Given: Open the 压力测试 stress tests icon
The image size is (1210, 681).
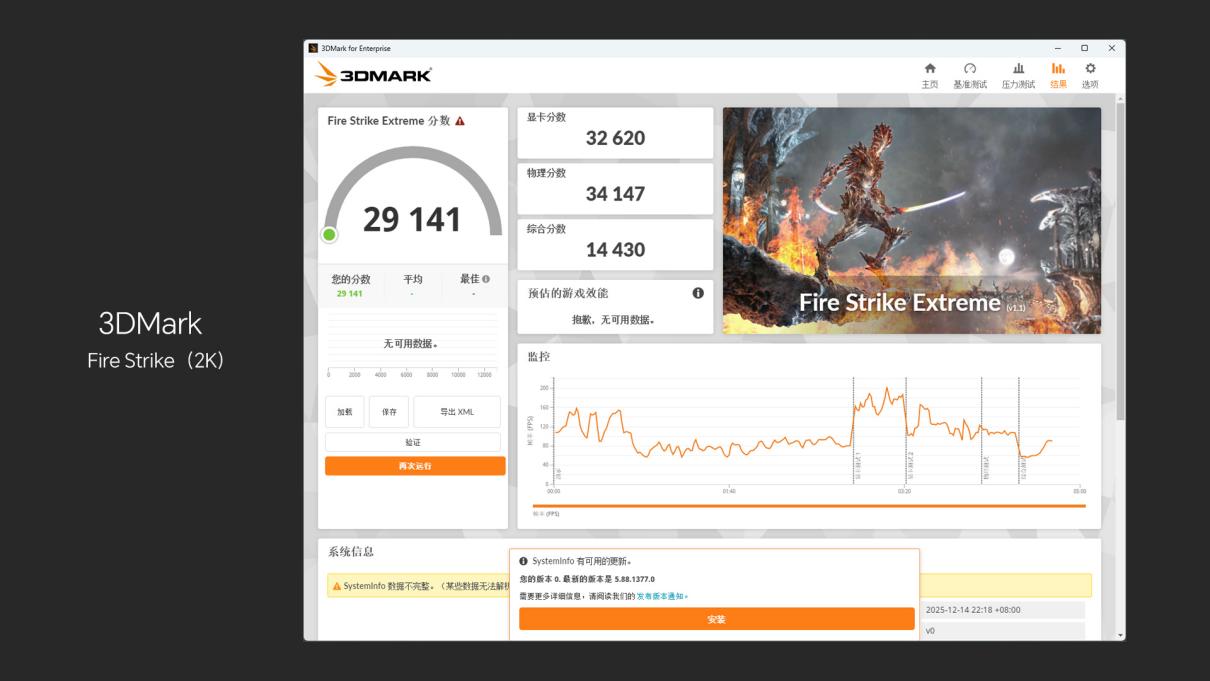Looking at the screenshot, I should pos(1019,69).
